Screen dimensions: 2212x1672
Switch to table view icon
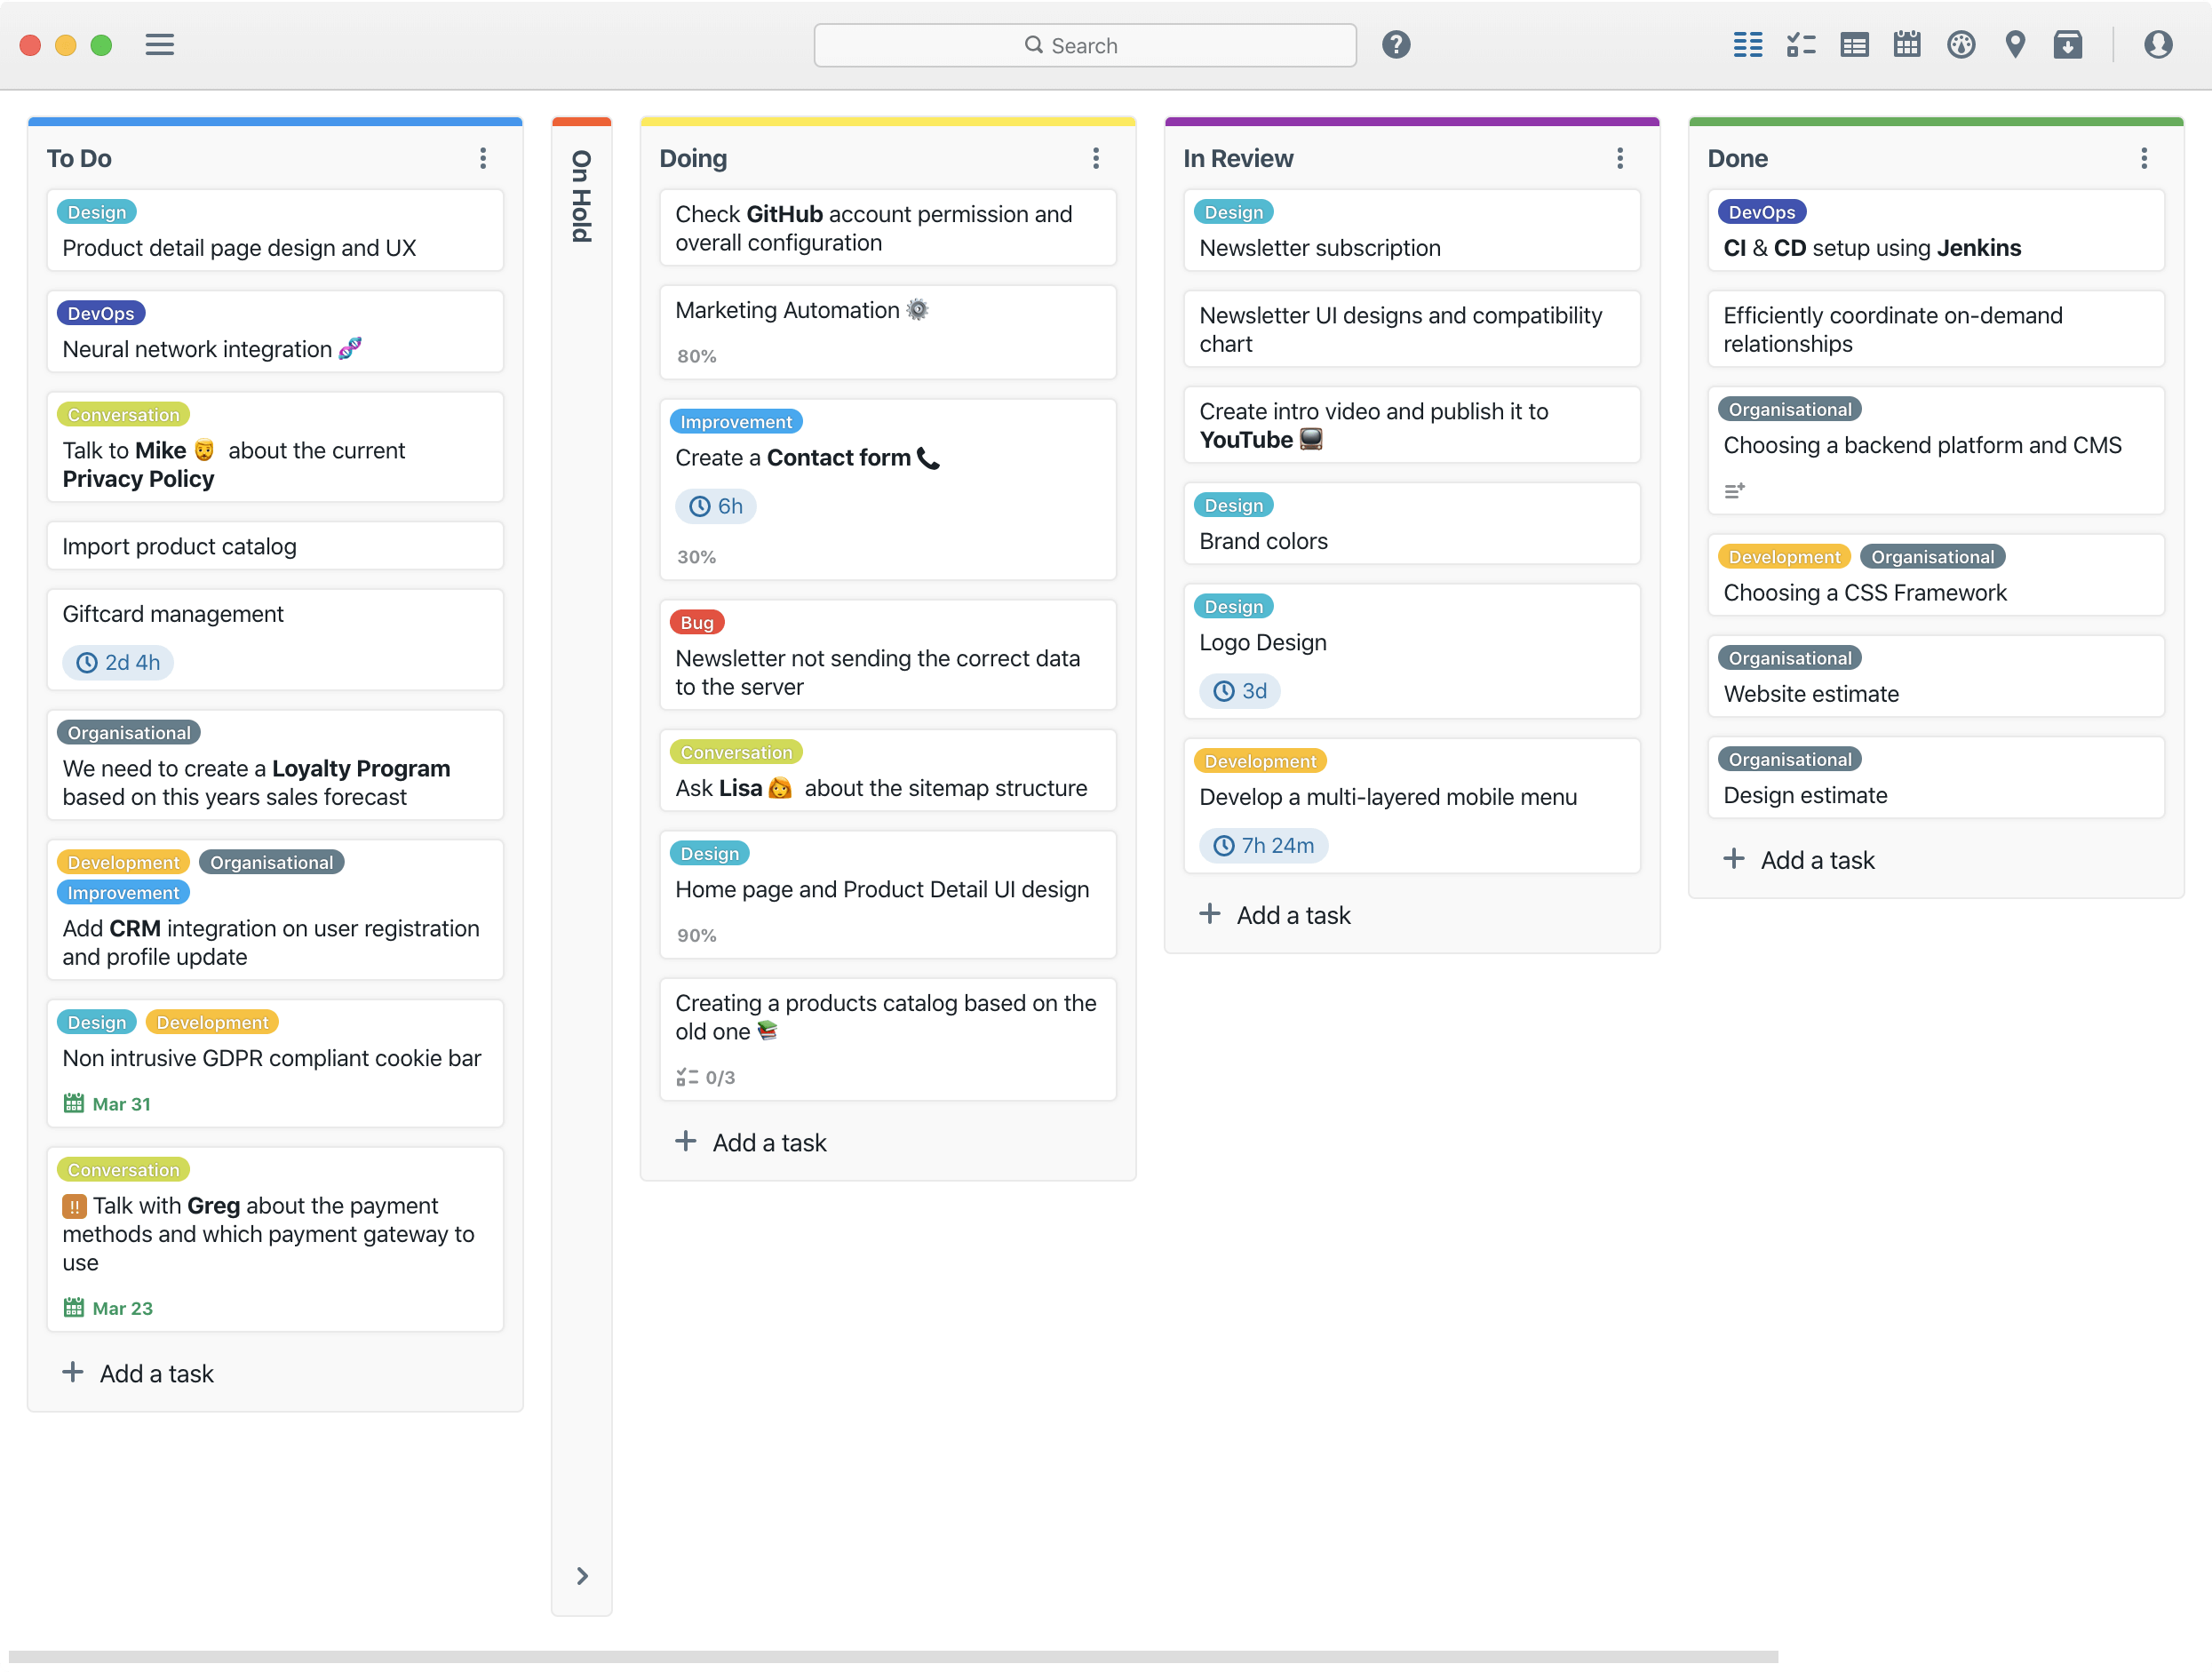pyautogui.click(x=1854, y=45)
